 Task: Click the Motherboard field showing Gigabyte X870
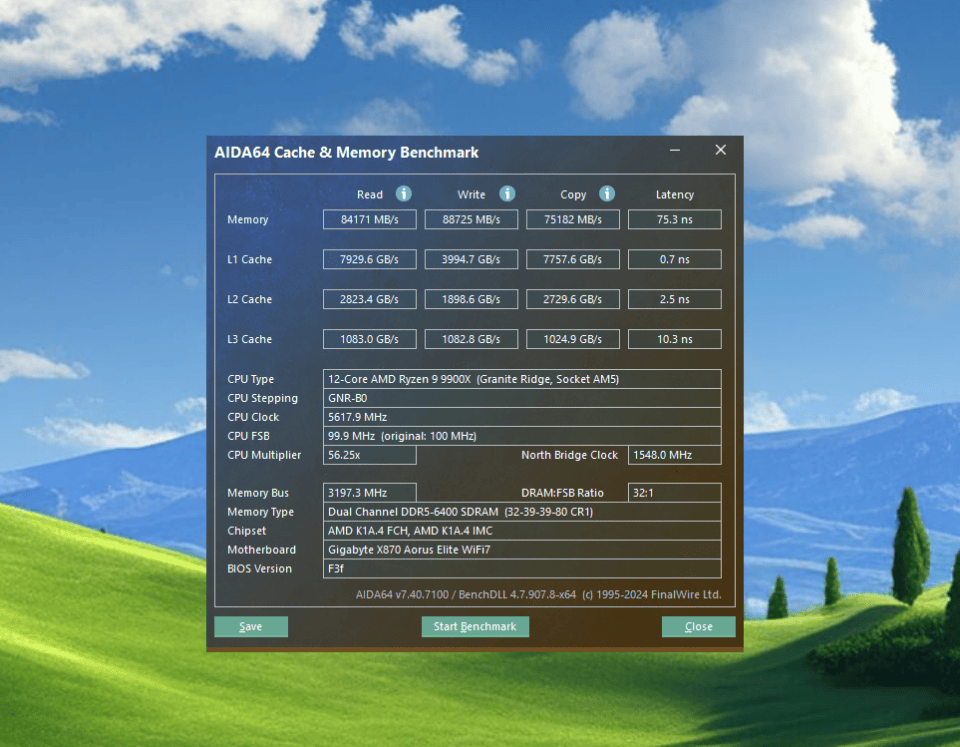(520, 549)
